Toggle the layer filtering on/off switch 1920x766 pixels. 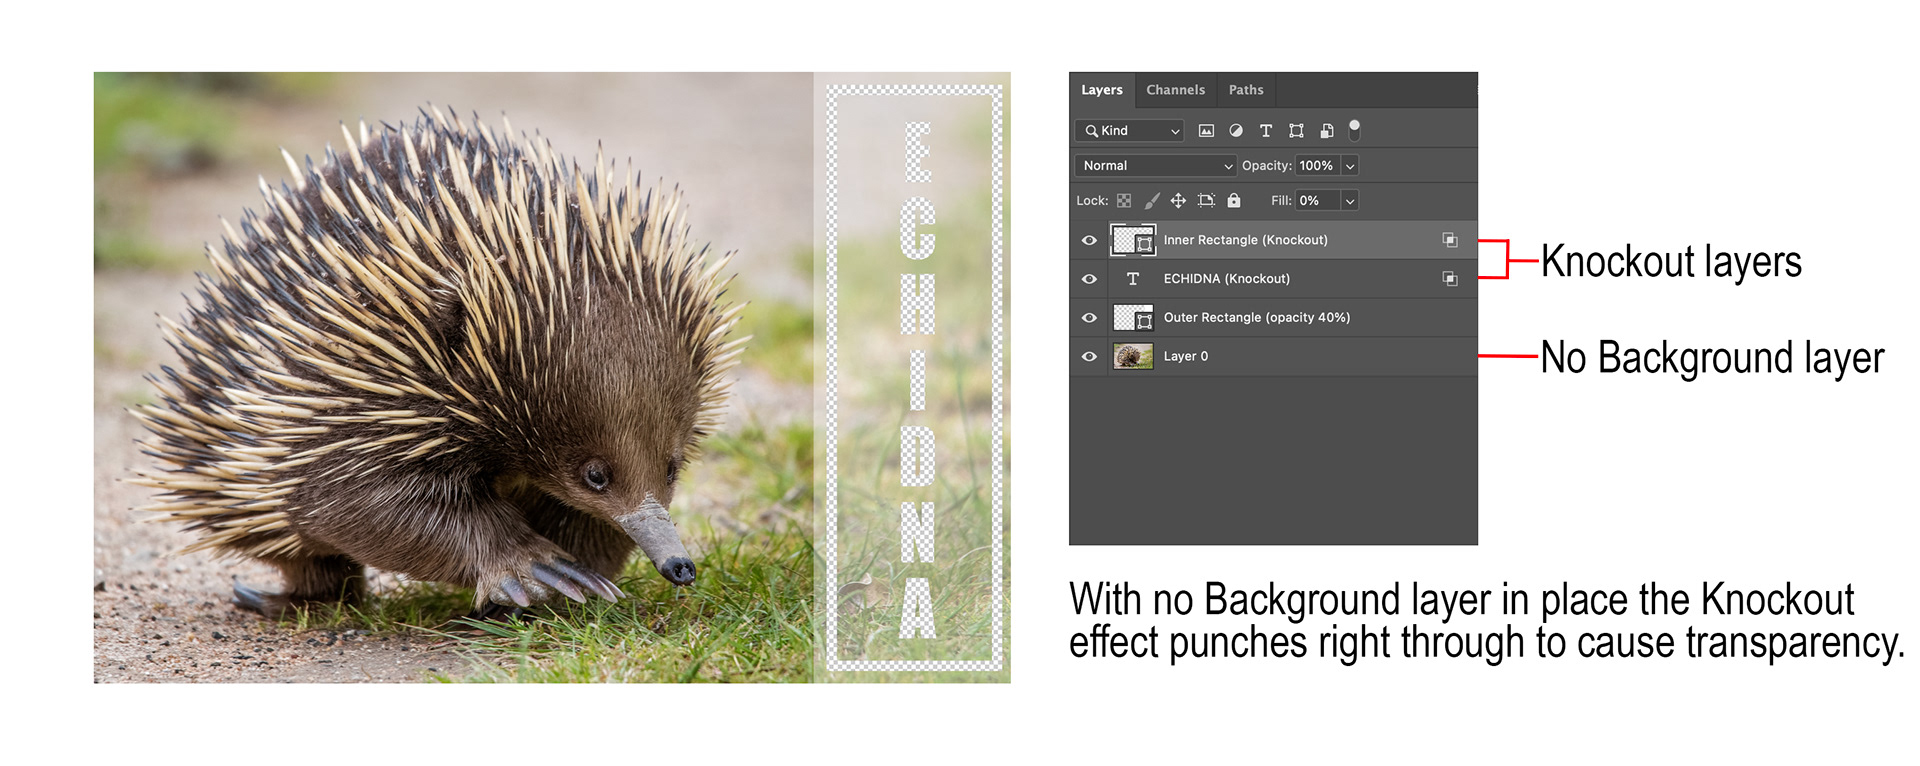pyautogui.click(x=1354, y=129)
